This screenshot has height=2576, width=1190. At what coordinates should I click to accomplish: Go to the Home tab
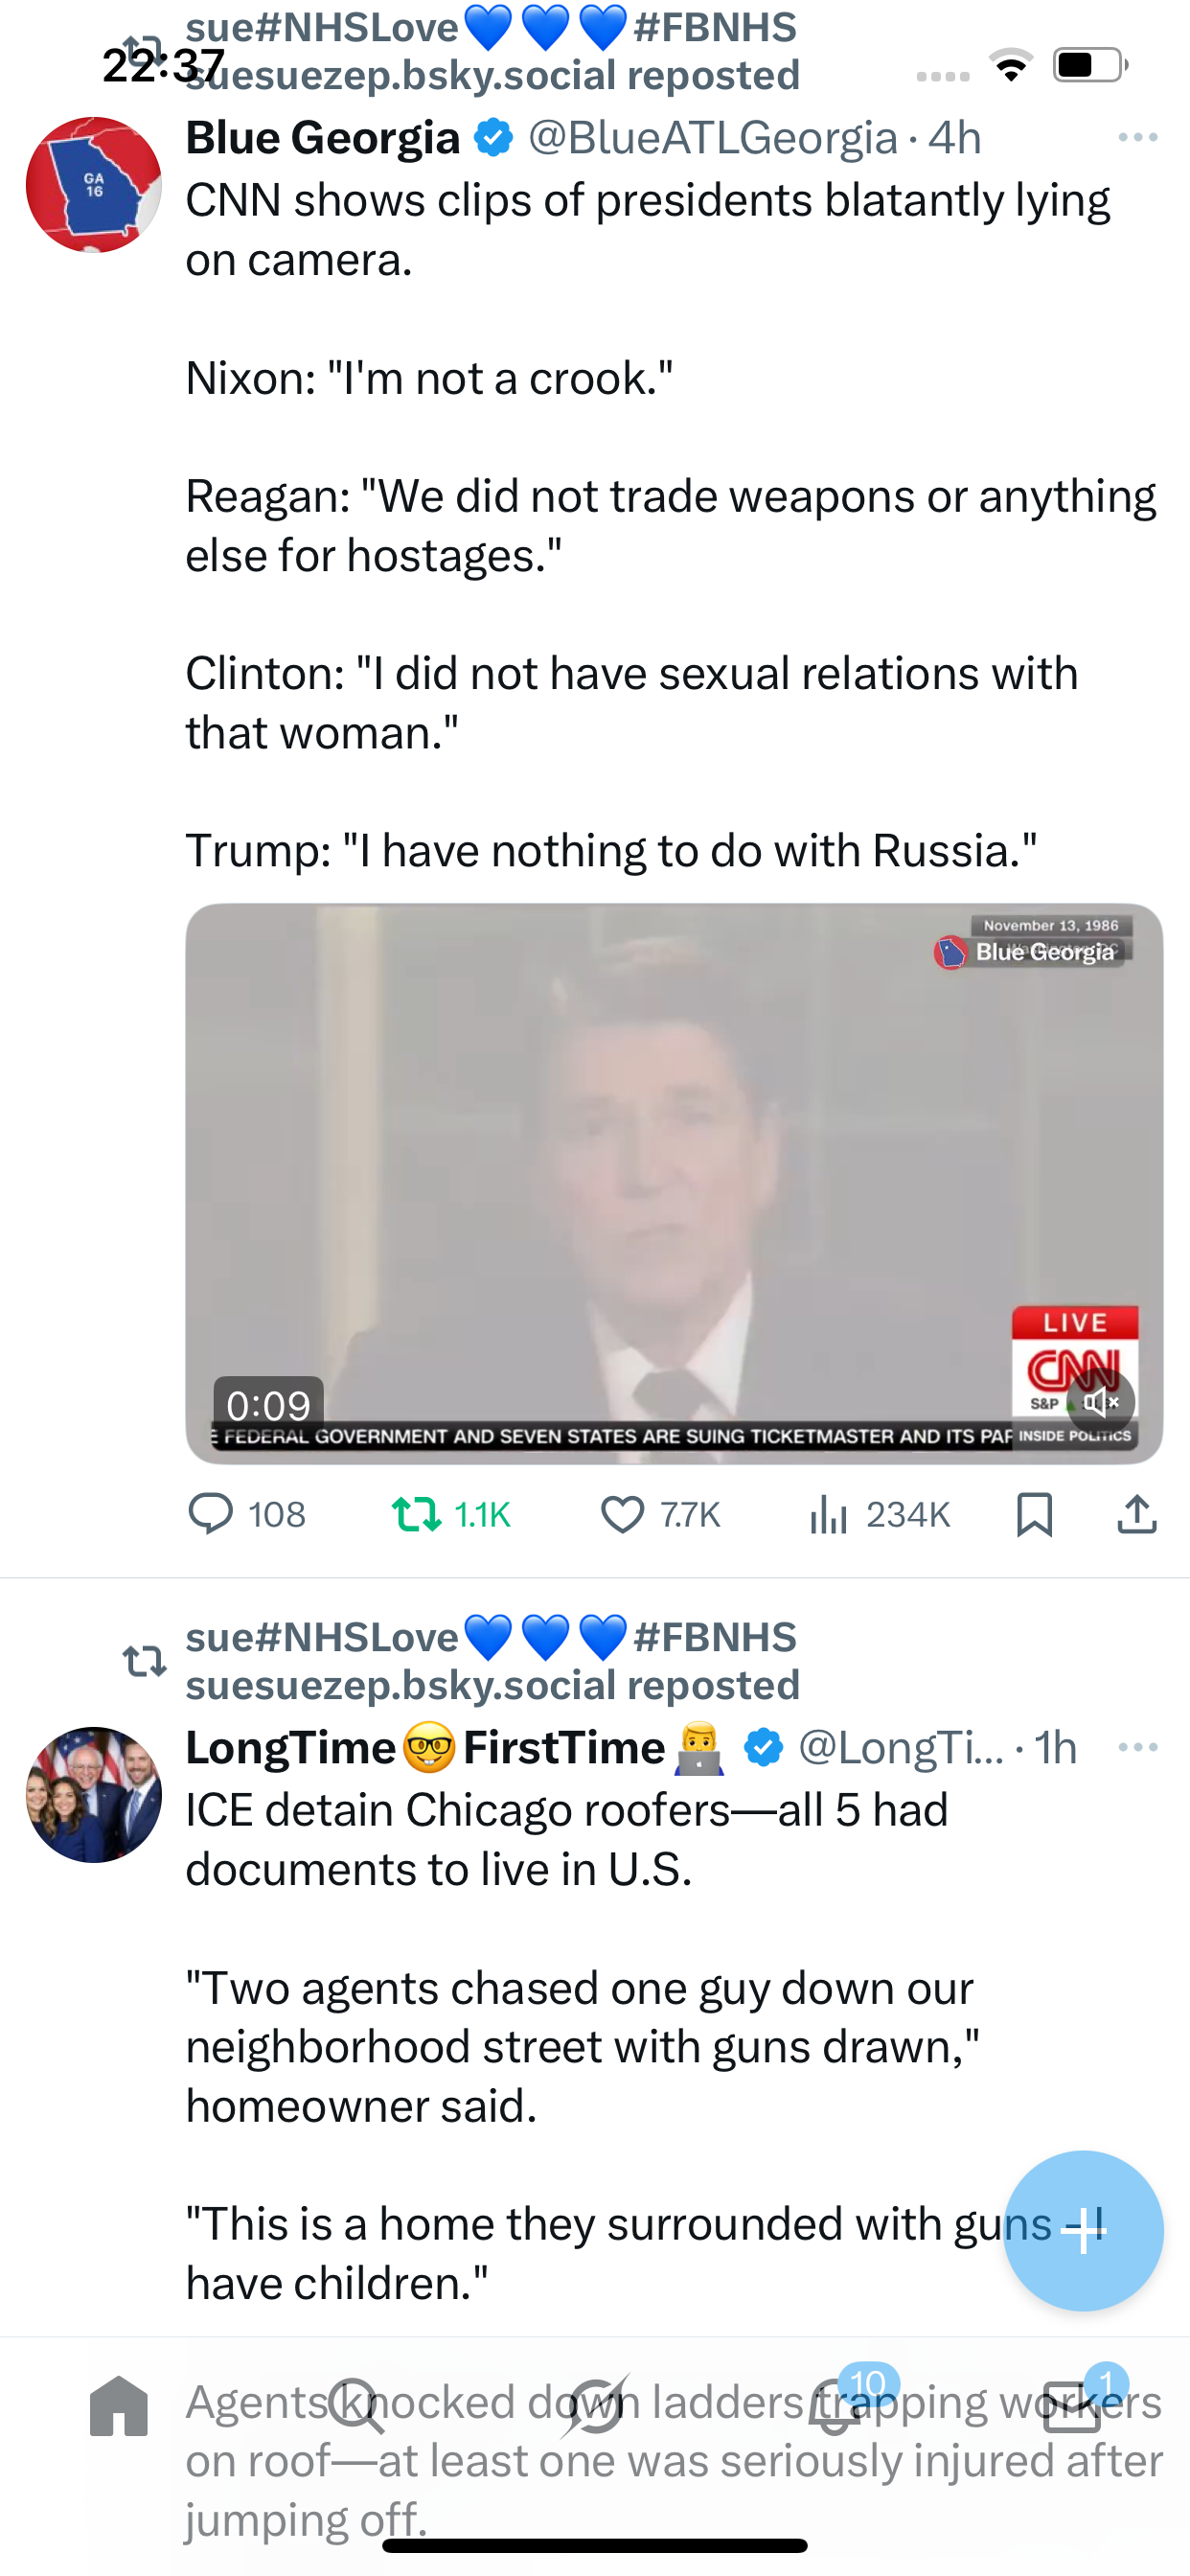pos(119,2406)
